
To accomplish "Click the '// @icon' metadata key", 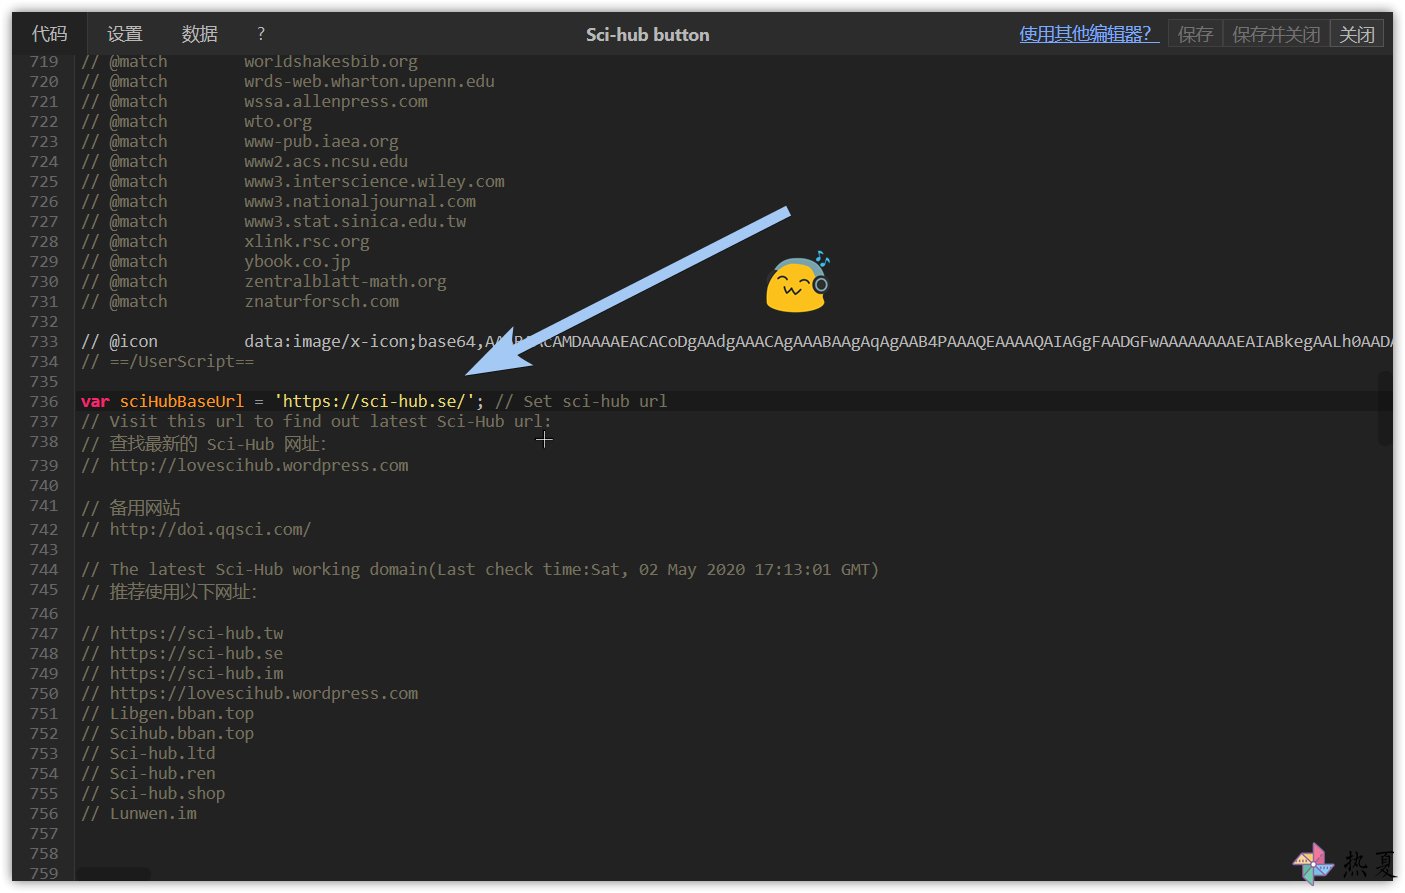I will pyautogui.click(x=119, y=341).
